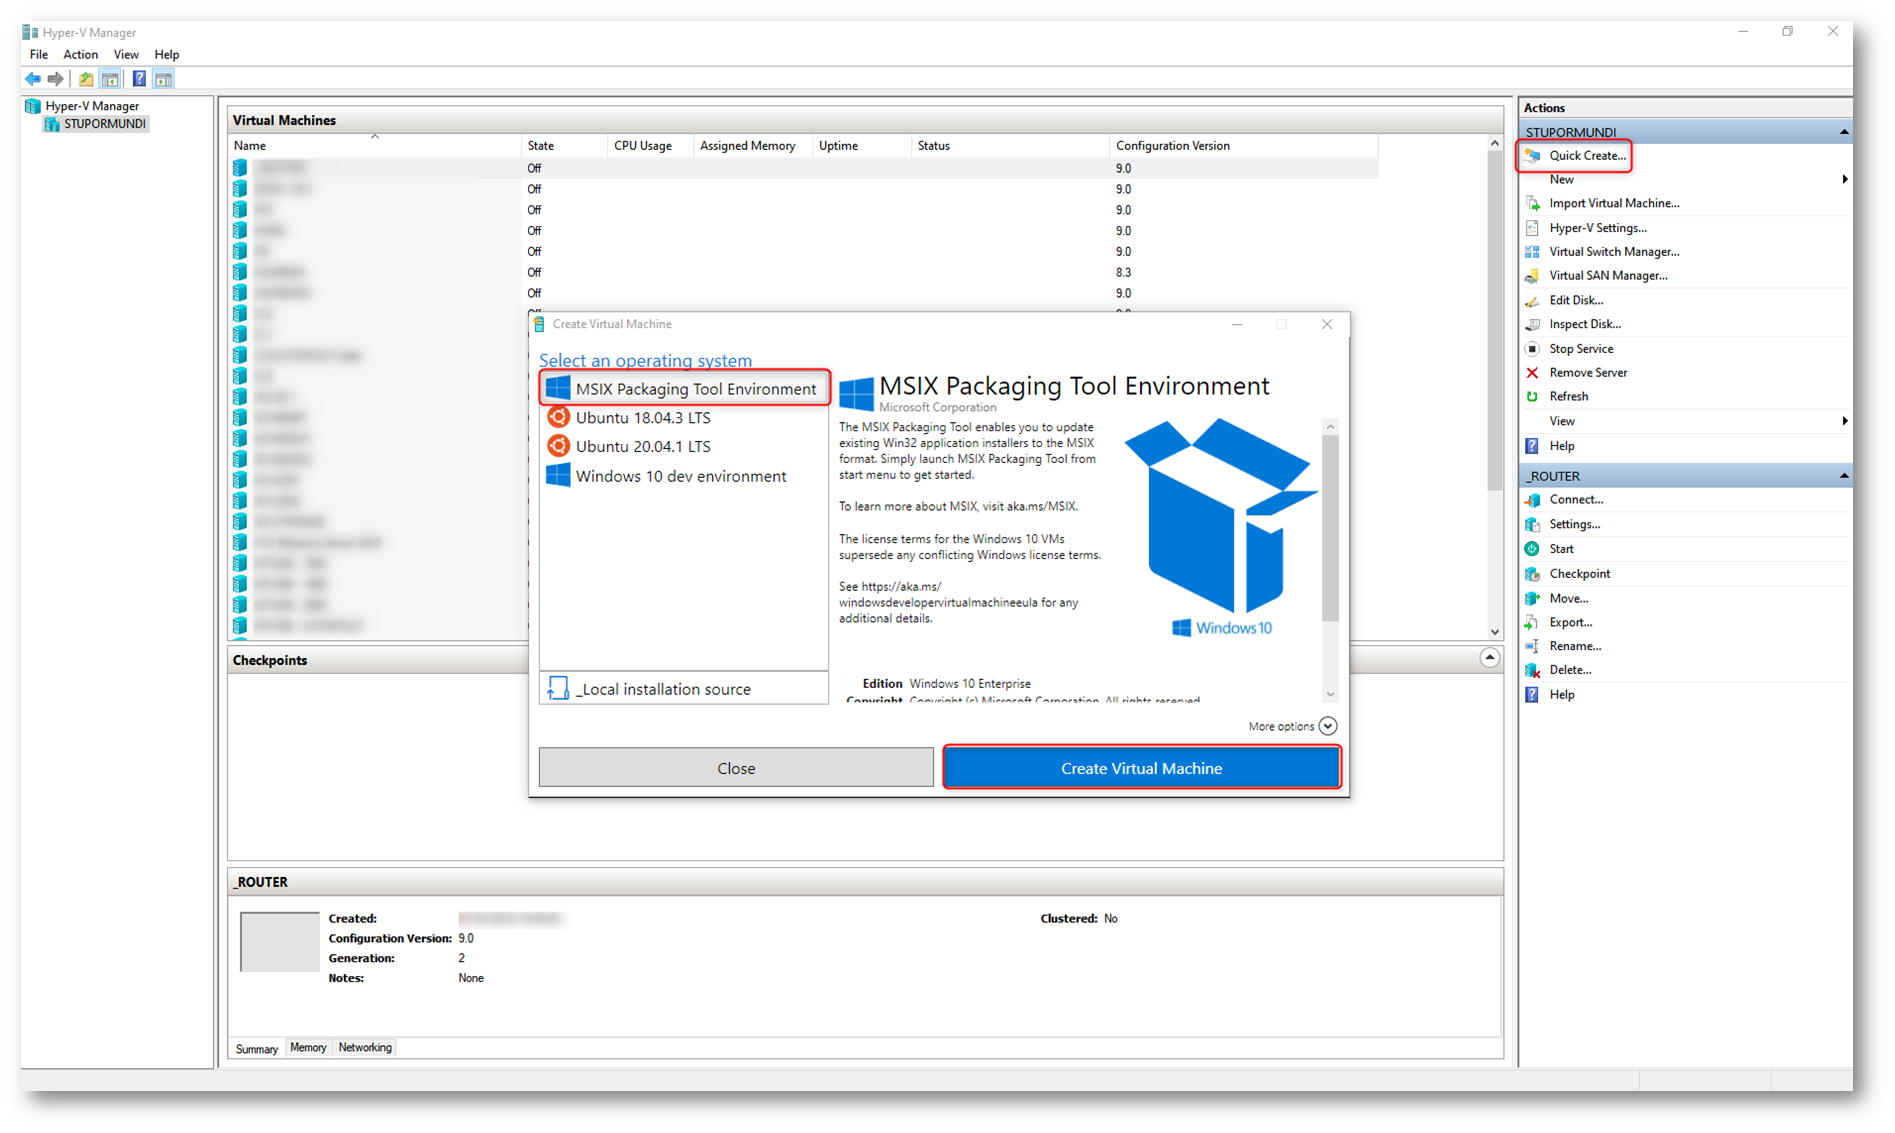Click the green Start power icon
The image size is (1895, 1133).
[1532, 549]
